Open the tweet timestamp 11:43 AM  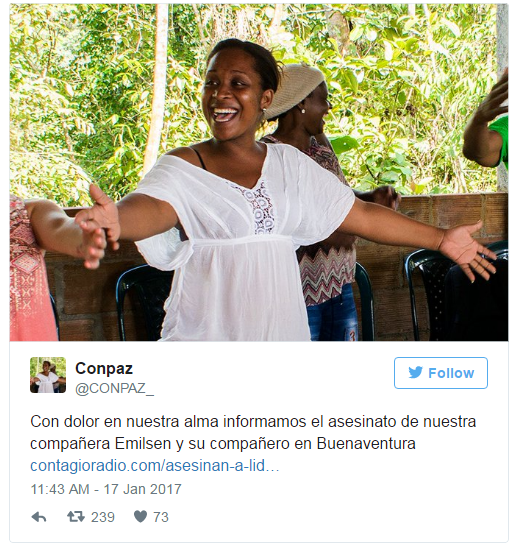60,489
